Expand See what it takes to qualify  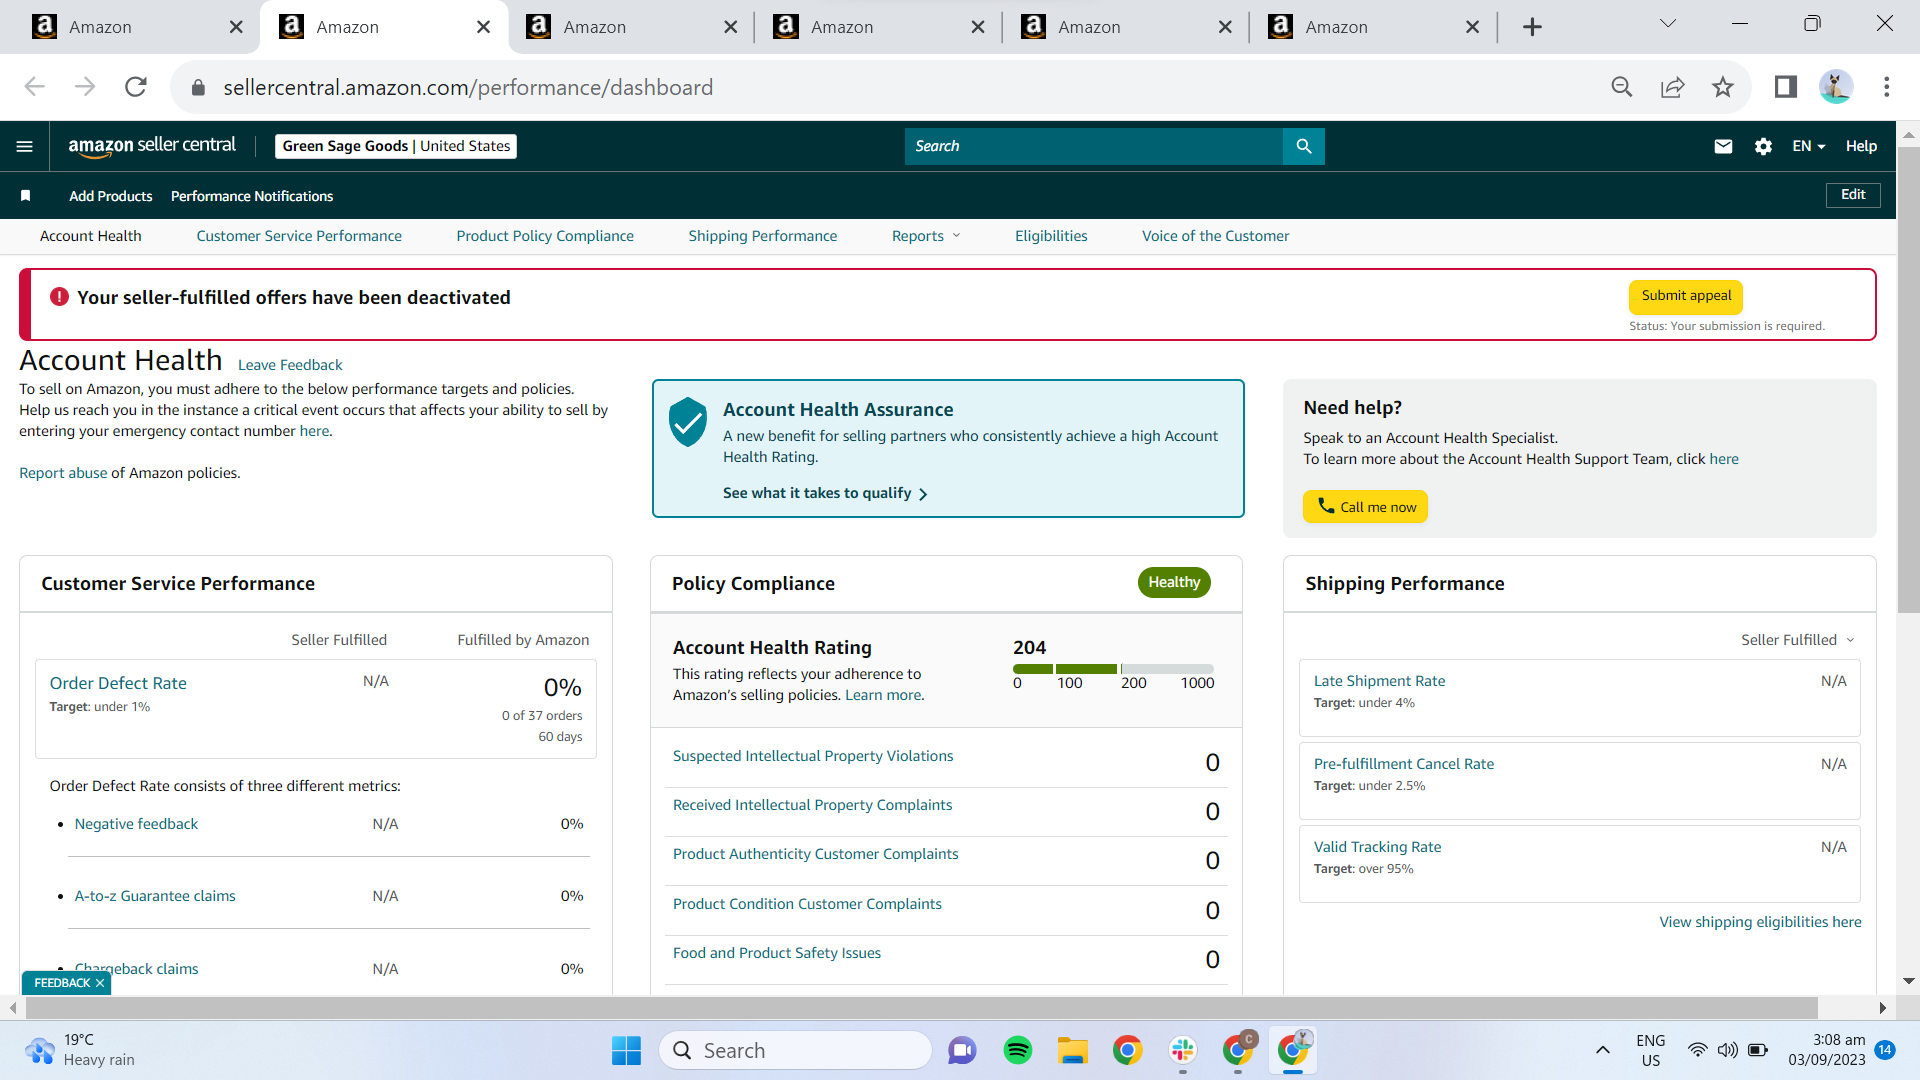point(825,493)
